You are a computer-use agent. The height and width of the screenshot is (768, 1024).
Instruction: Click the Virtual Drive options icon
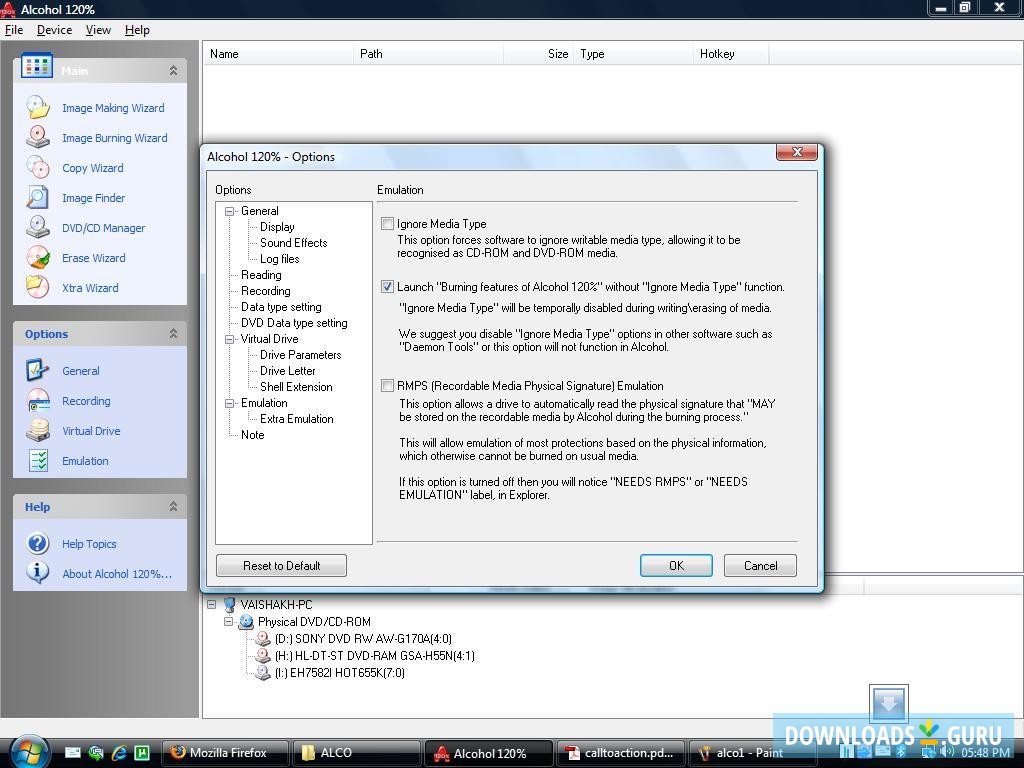(x=38, y=430)
